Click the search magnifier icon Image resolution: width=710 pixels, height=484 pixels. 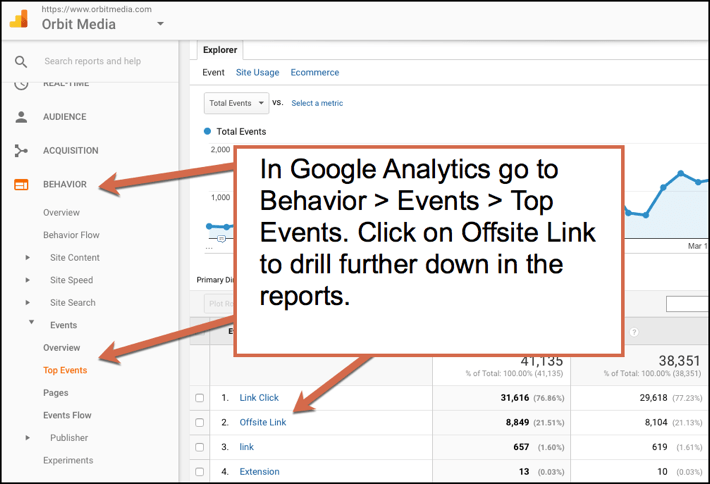coord(21,62)
